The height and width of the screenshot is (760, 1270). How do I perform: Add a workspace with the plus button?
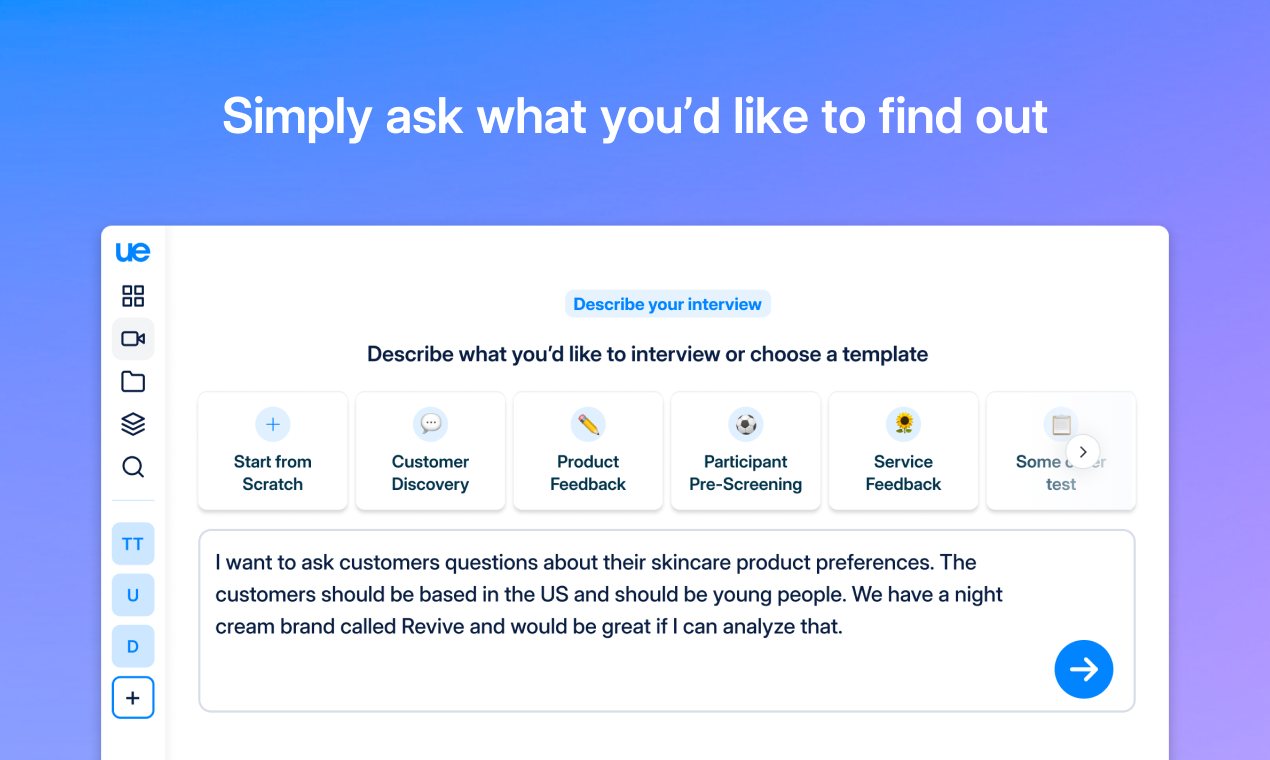pyautogui.click(x=133, y=697)
